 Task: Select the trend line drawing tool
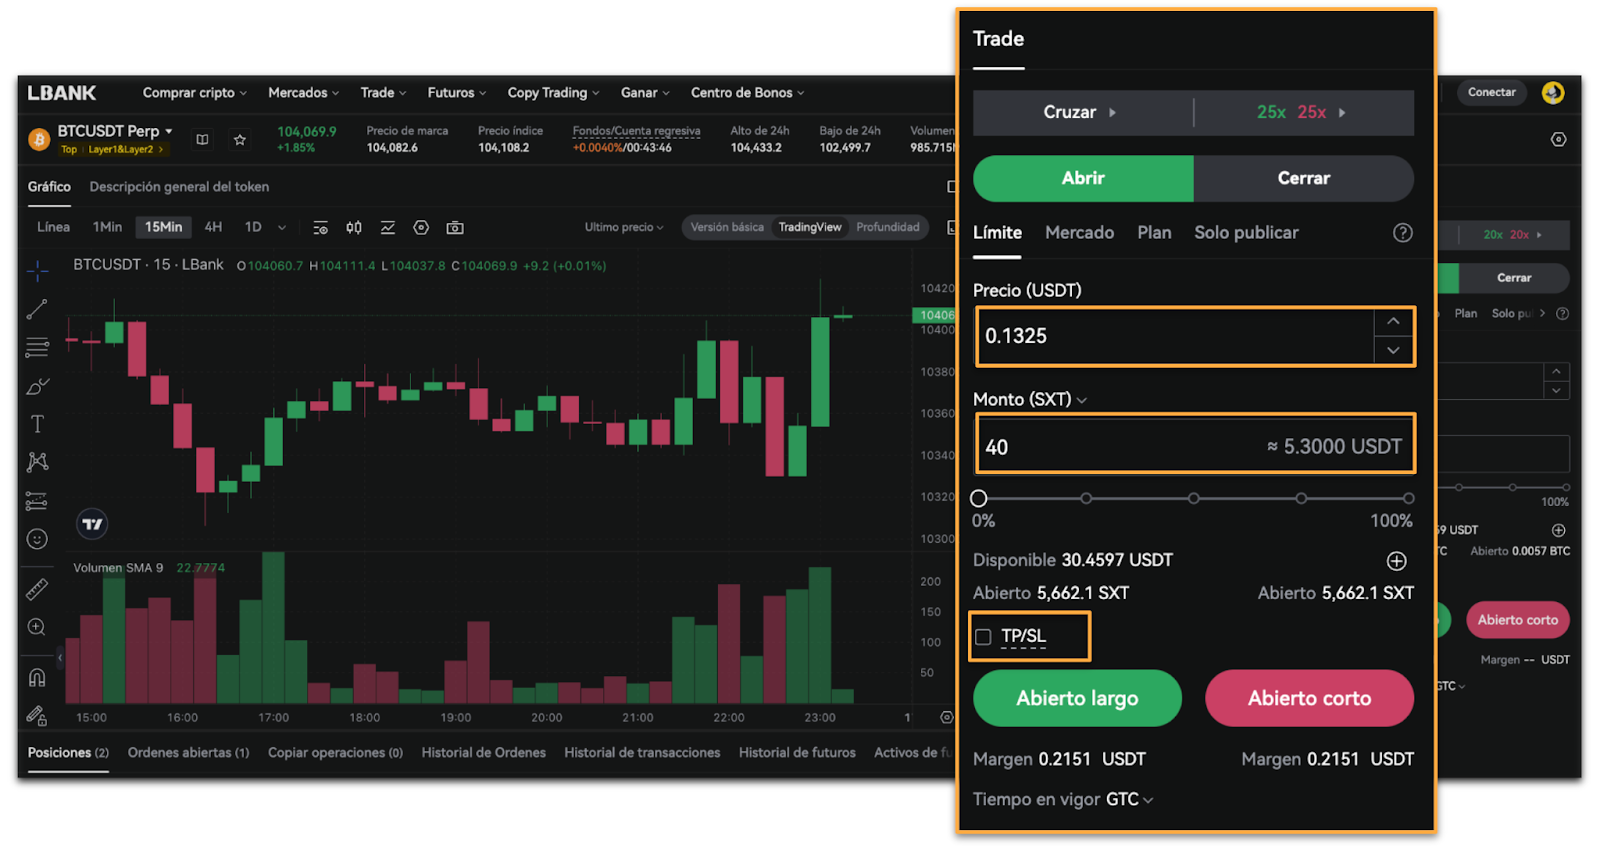[x=37, y=309]
